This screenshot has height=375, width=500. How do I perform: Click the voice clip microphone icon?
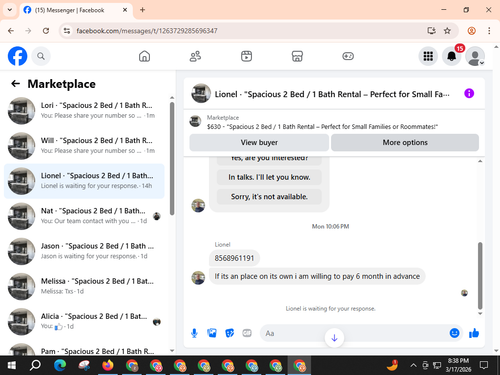[194, 333]
